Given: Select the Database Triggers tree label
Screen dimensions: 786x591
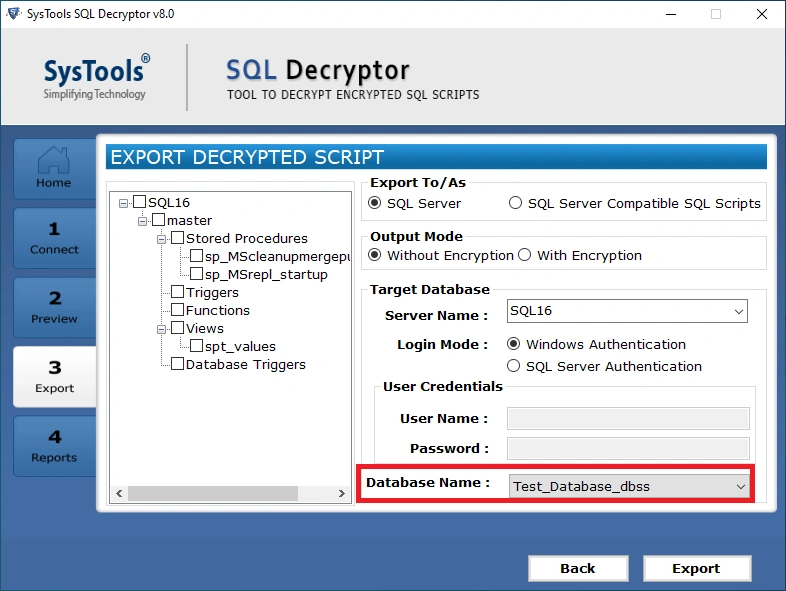Looking at the screenshot, I should click(246, 364).
